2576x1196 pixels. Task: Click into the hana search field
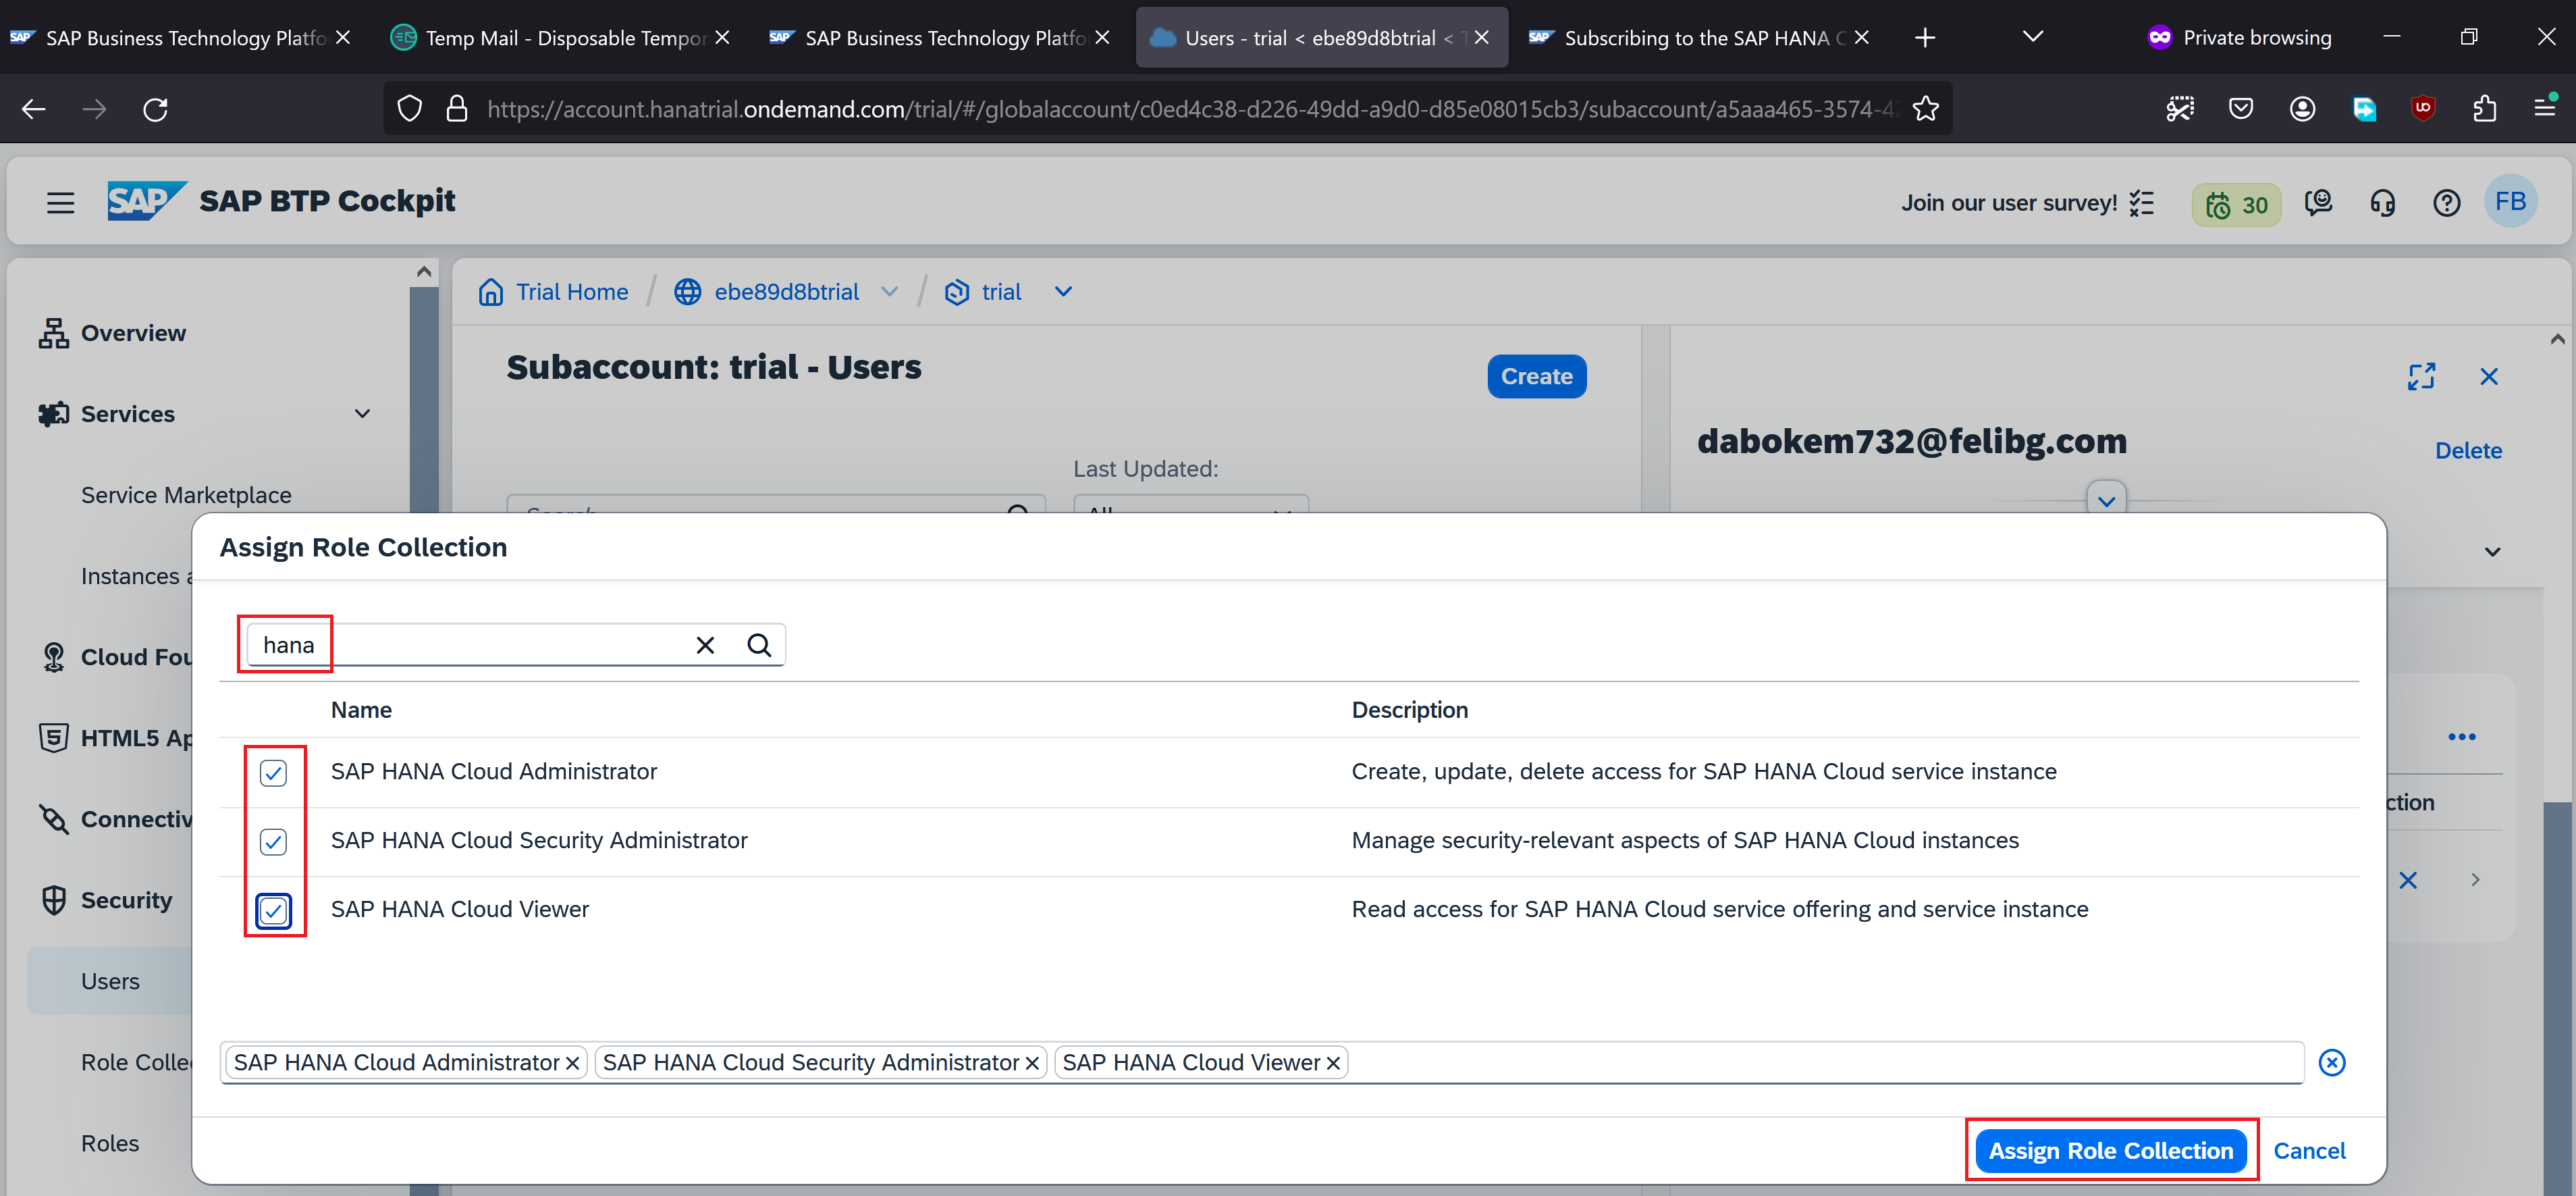[470, 645]
